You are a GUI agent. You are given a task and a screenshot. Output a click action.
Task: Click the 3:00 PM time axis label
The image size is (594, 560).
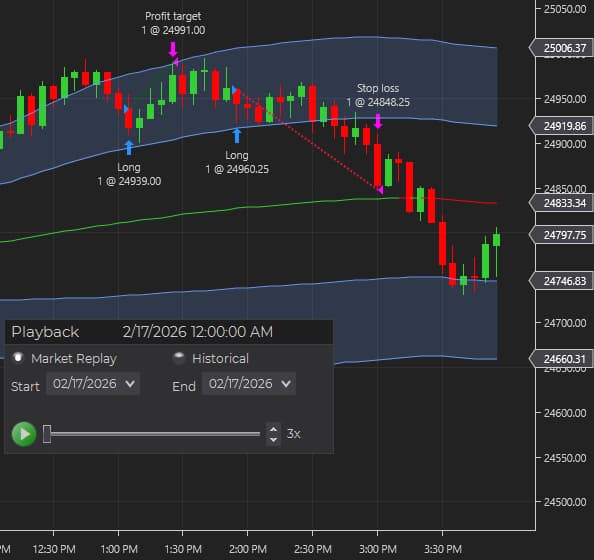point(378,549)
